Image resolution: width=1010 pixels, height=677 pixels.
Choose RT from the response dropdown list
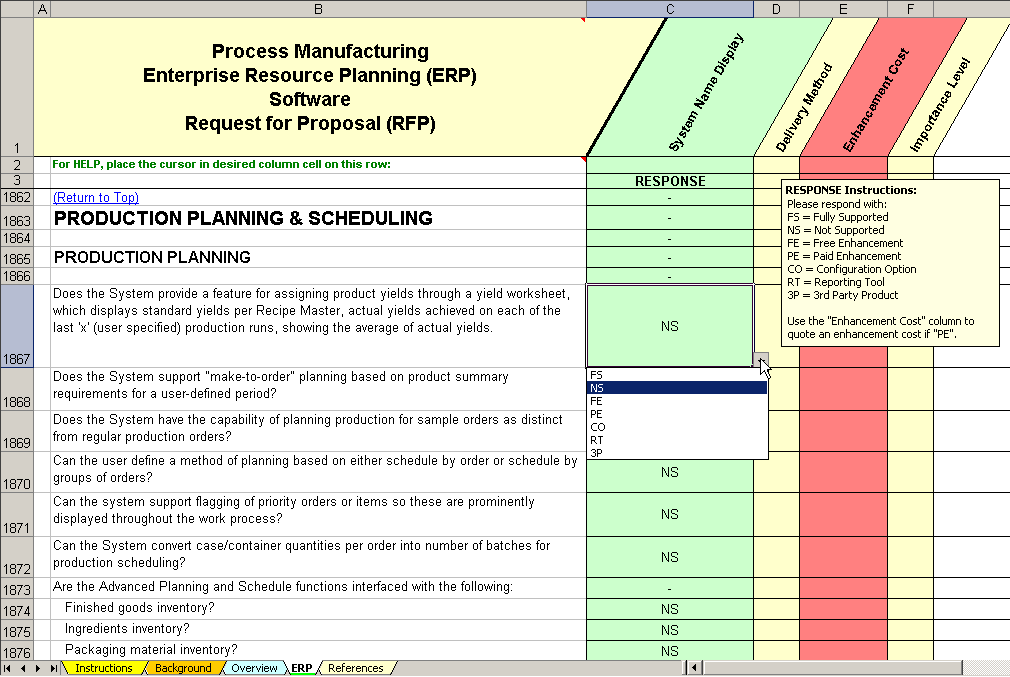click(677, 440)
